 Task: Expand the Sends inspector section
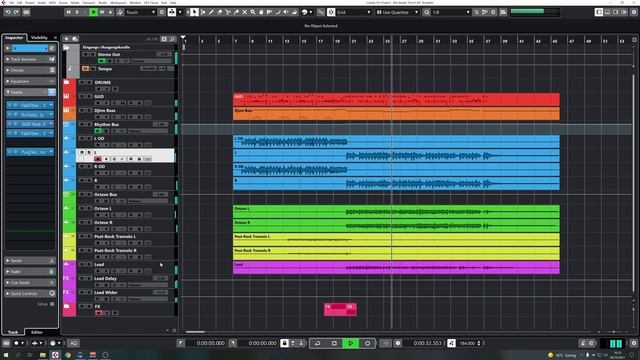(30, 260)
